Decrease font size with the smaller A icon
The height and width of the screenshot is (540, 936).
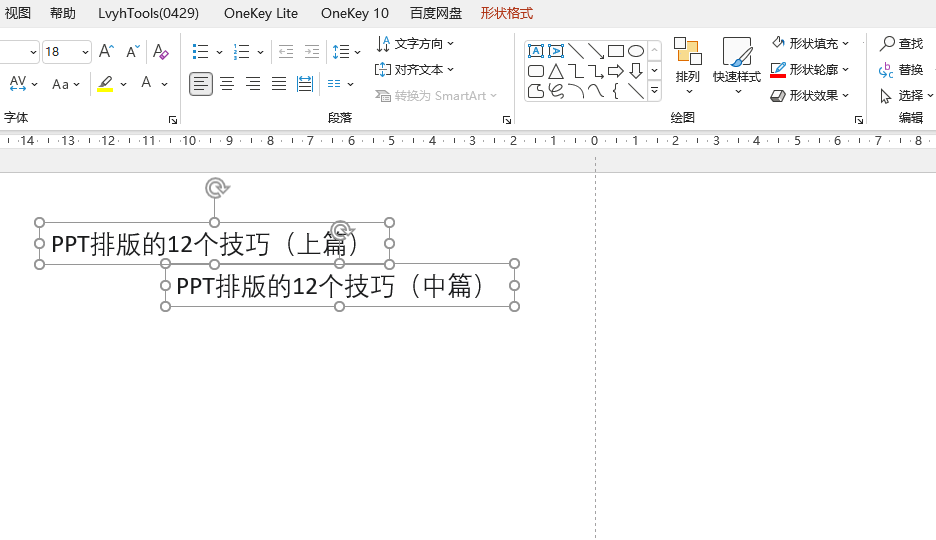coord(133,51)
